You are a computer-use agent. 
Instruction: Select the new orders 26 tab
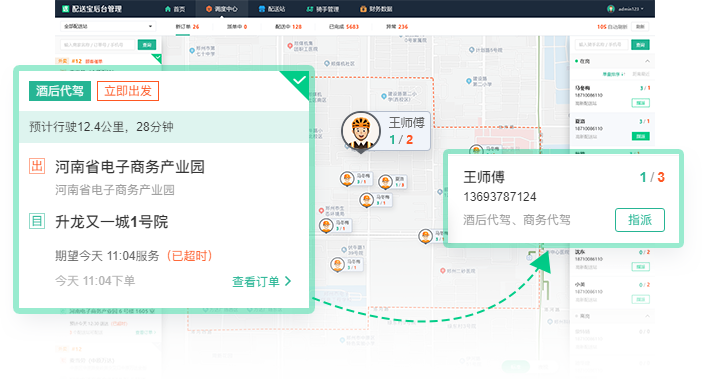(x=187, y=27)
